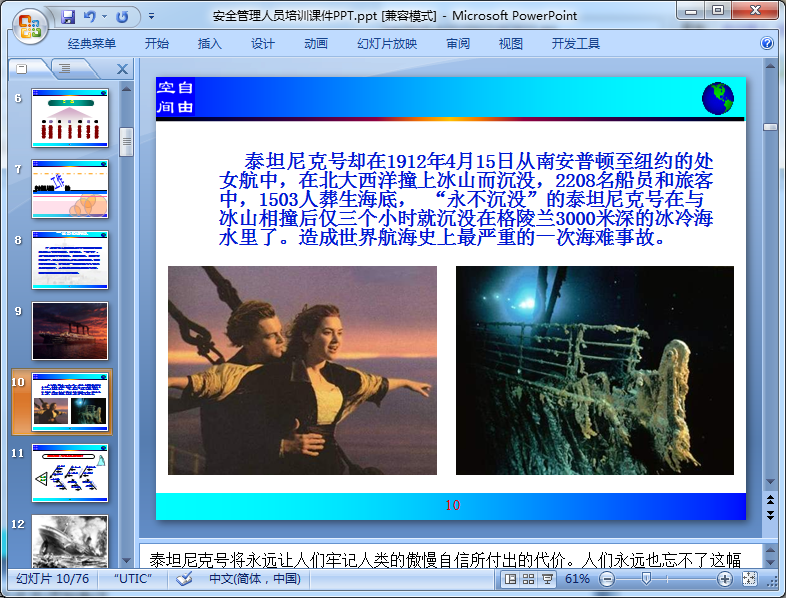This screenshot has width=786, height=598.
Task: Click the slide editor scroll down arrow
Action: [770, 482]
